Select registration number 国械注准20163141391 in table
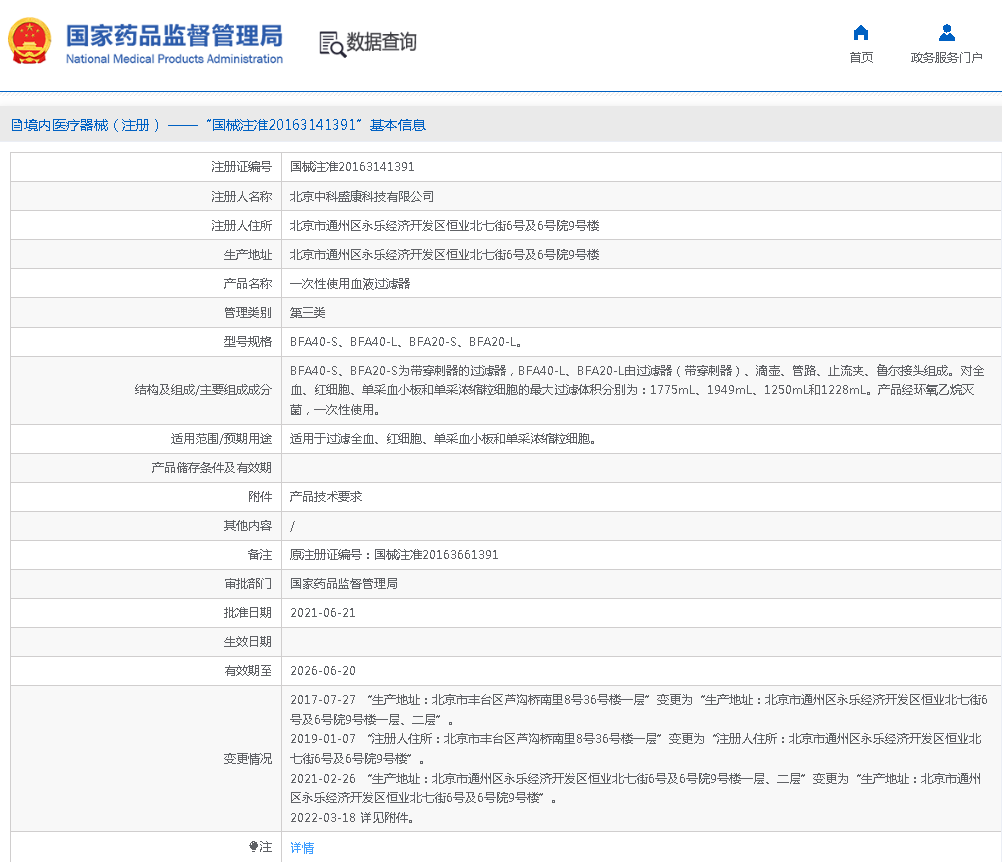Screen dimensions: 1002x862 coord(352,167)
